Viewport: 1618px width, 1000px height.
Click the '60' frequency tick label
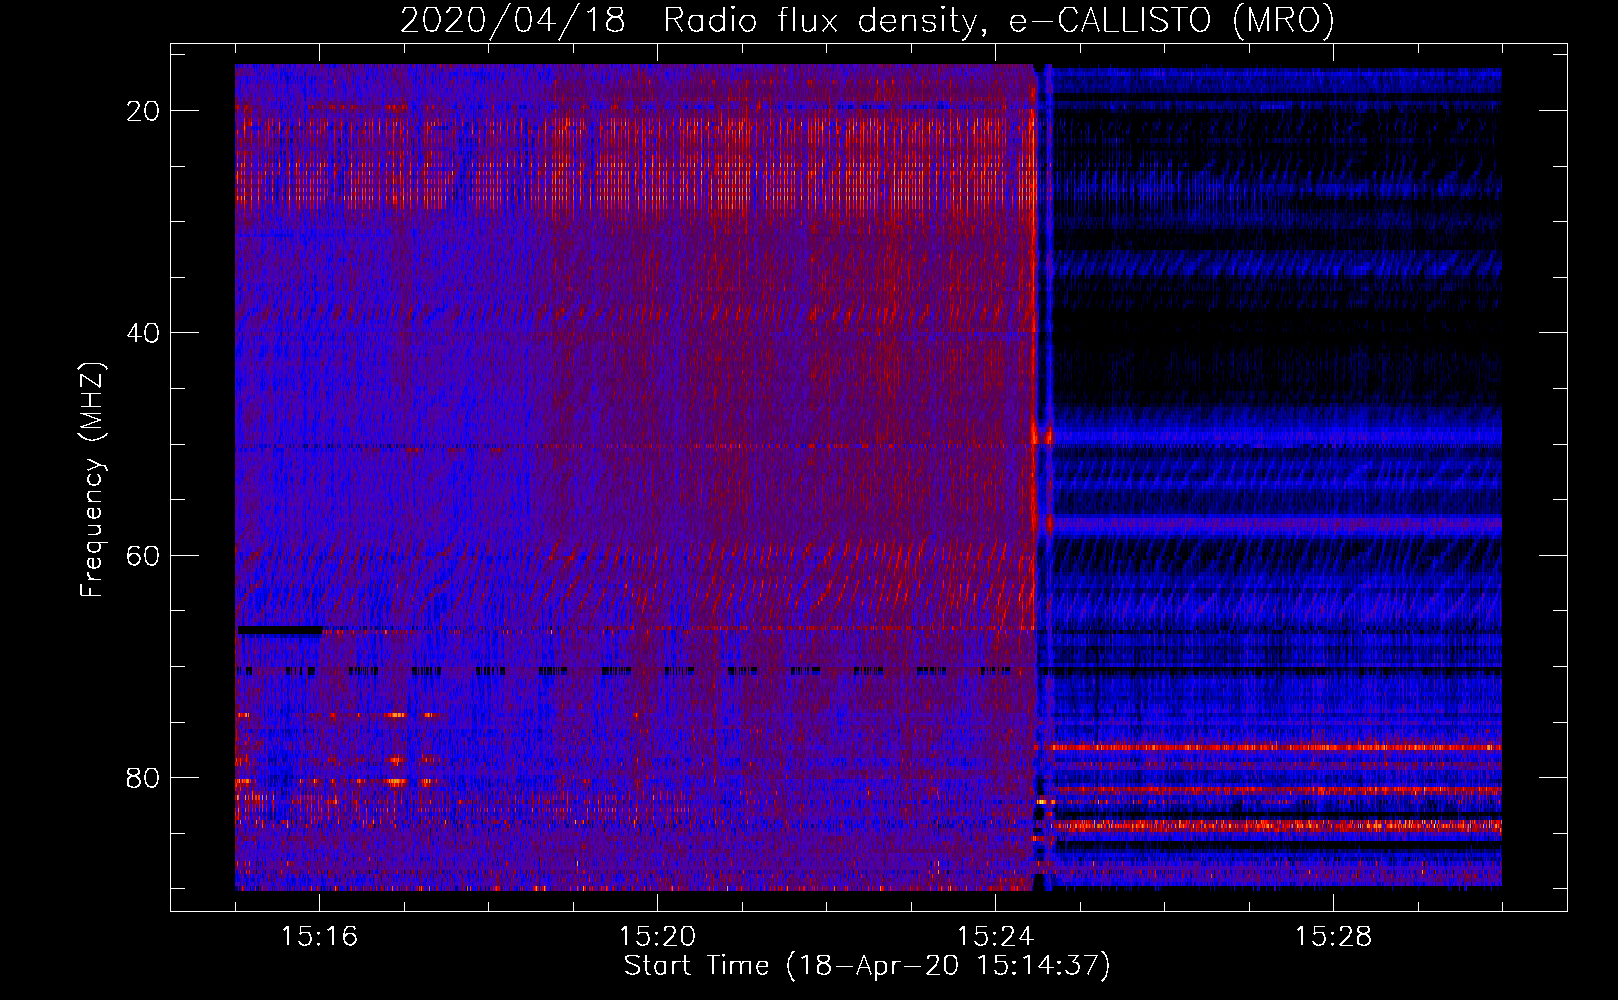(143, 555)
